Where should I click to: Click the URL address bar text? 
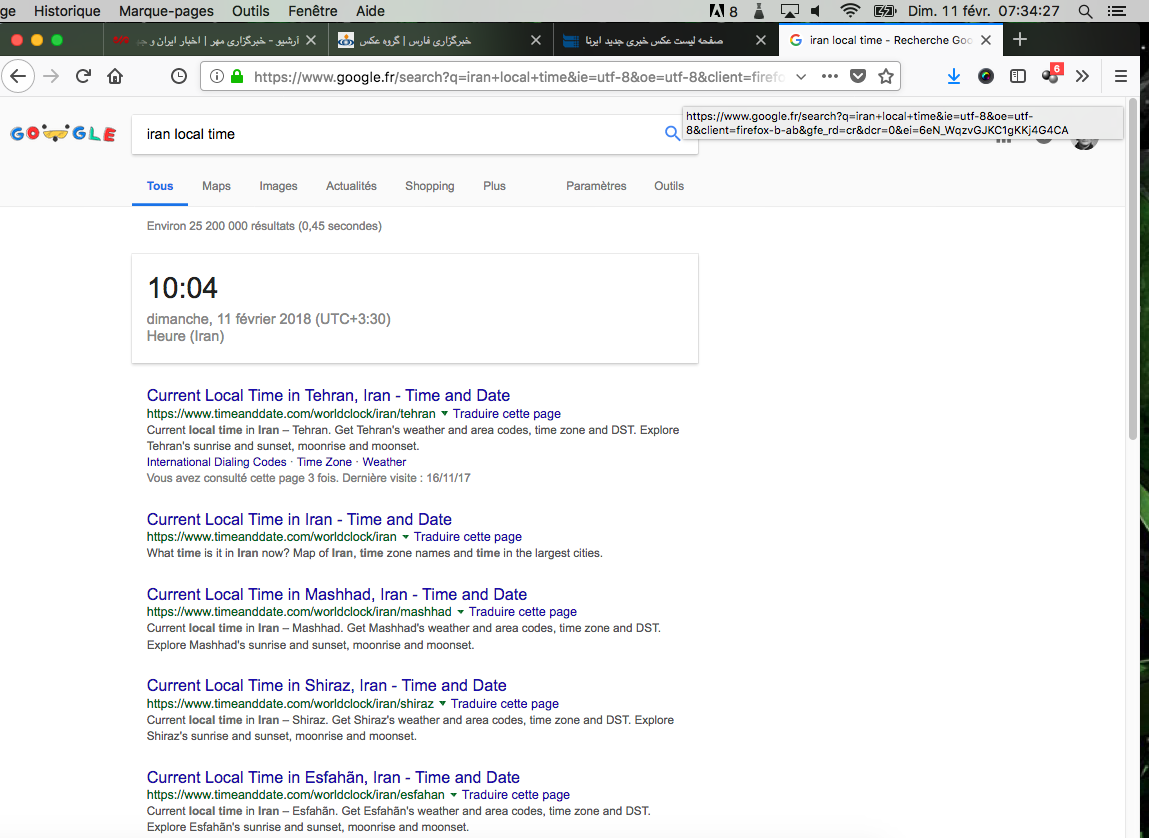pos(519,76)
